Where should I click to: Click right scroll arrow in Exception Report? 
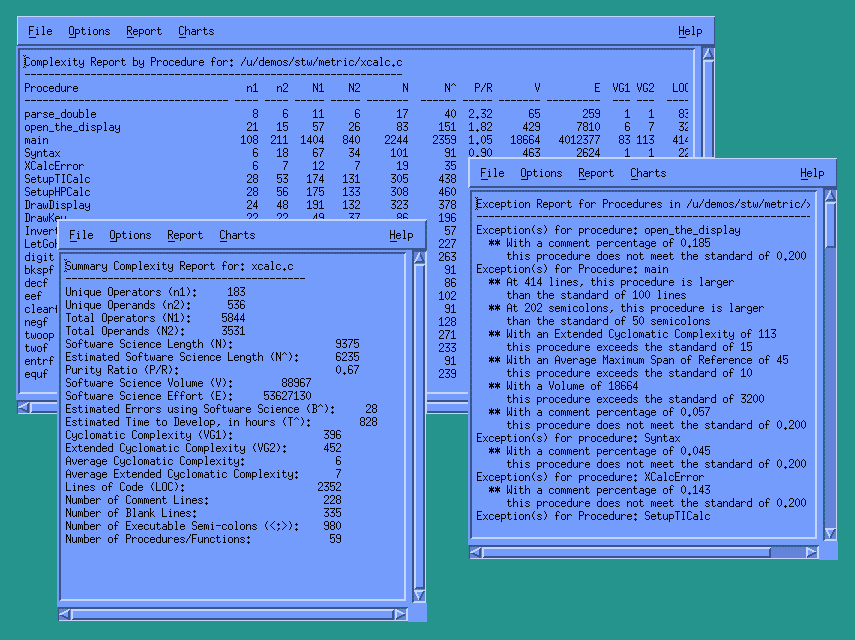[x=812, y=551]
